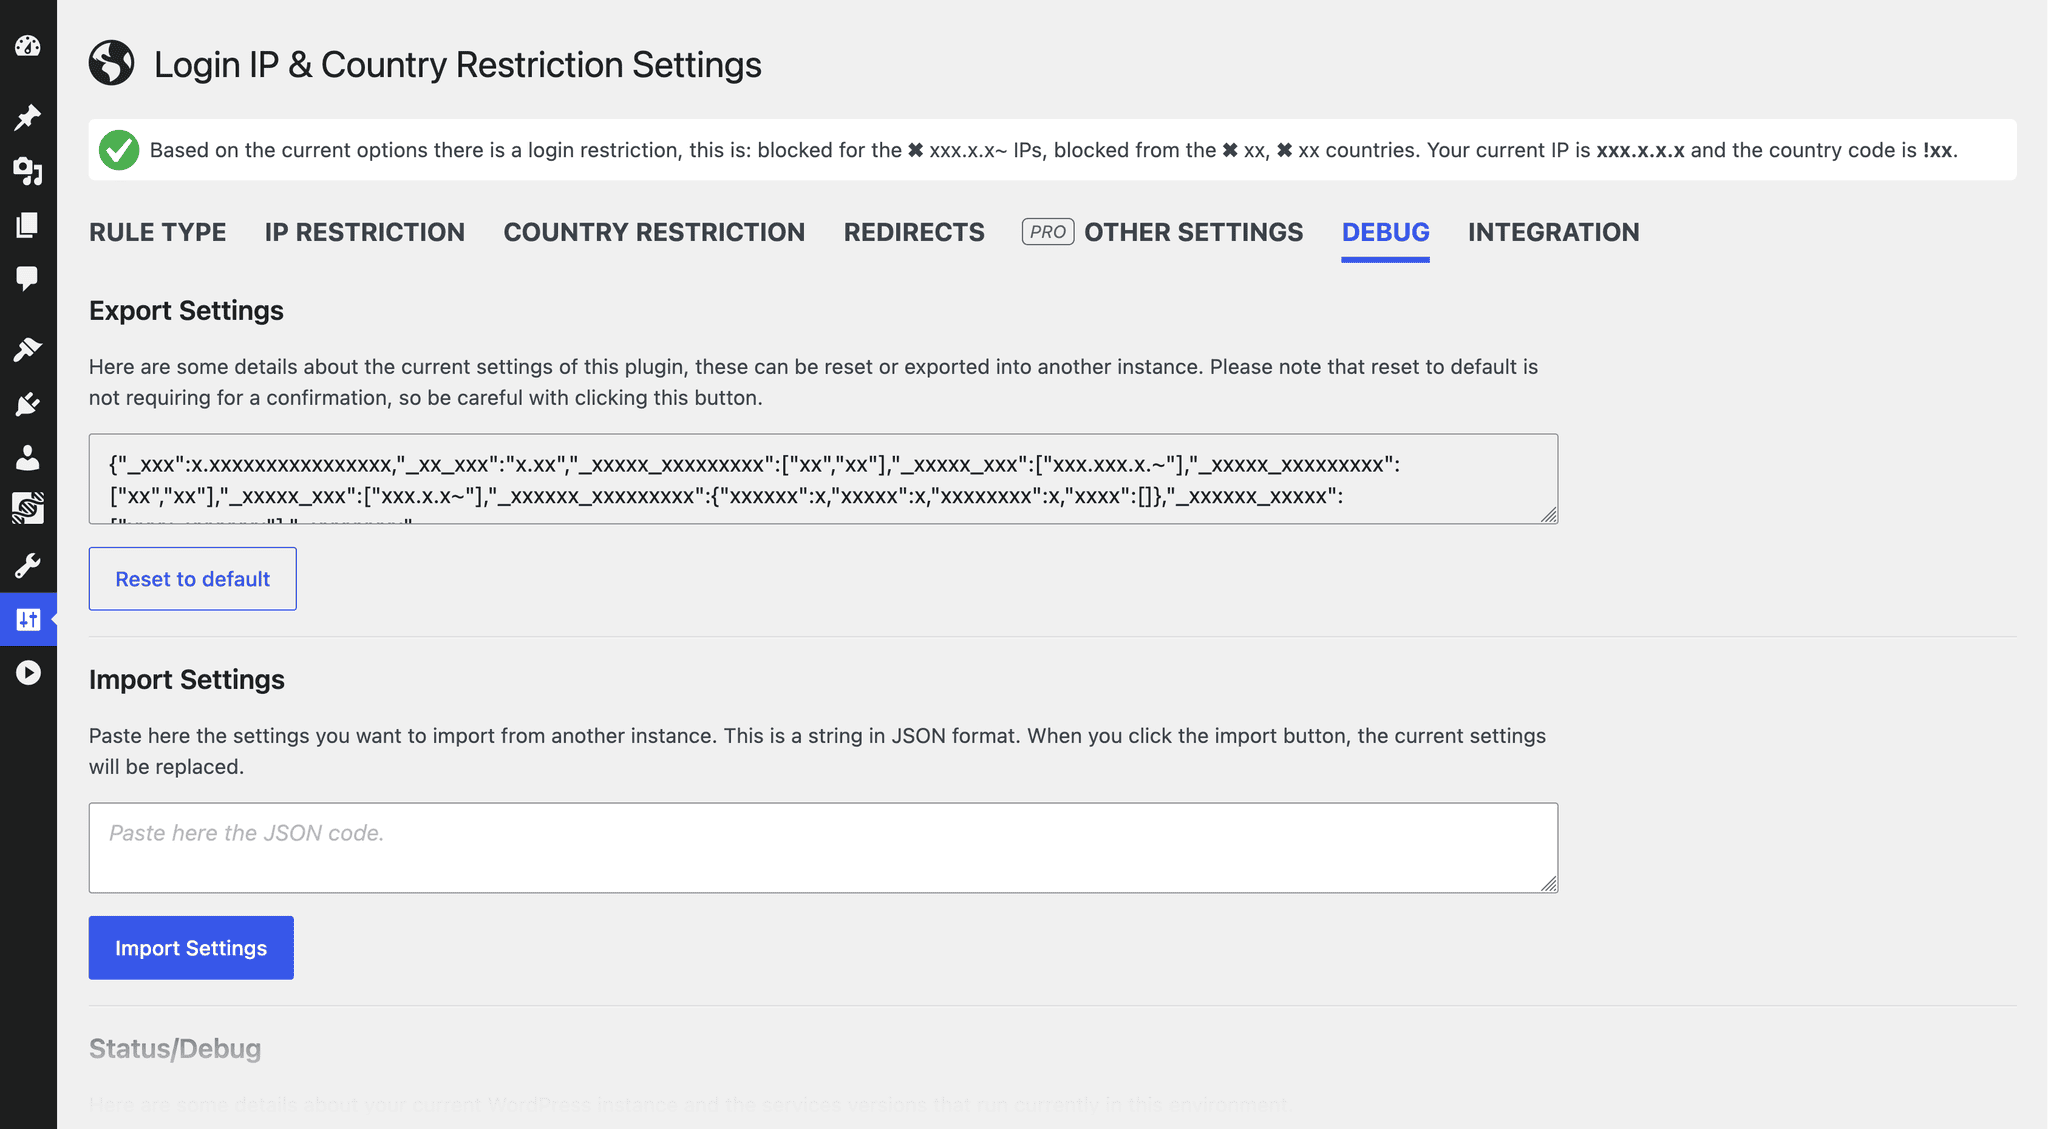Click the Paste here the JSON code field
The image size is (2048, 1129).
(823, 848)
